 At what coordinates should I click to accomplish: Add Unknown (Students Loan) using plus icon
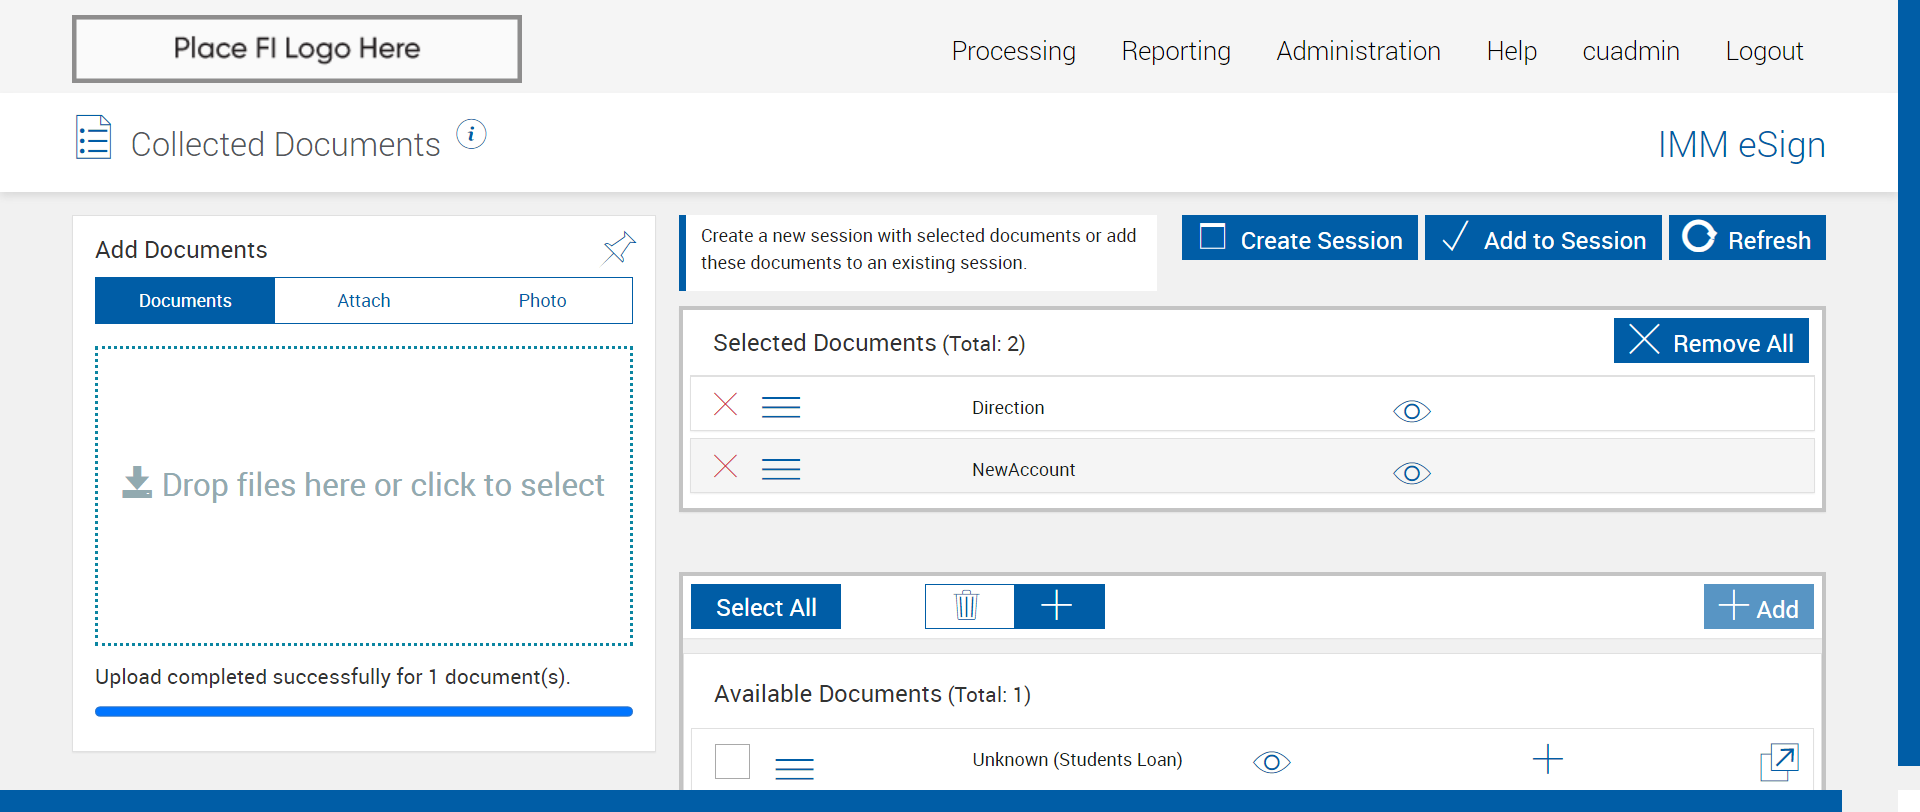(1547, 759)
